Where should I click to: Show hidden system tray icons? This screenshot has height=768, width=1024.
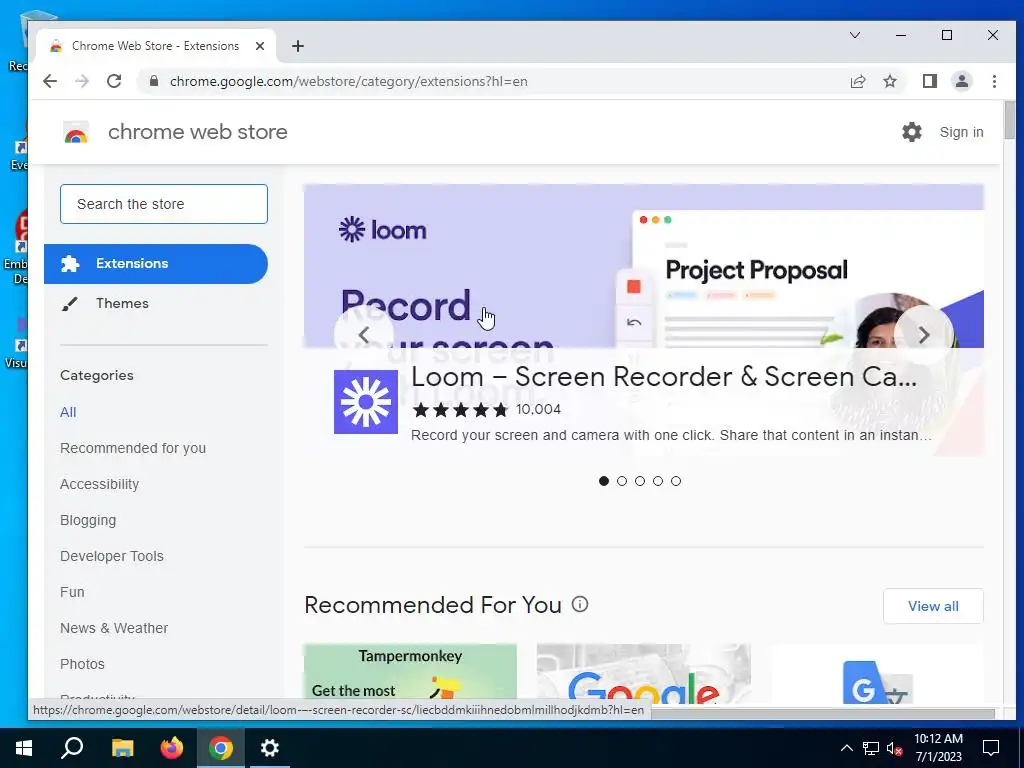click(x=846, y=748)
